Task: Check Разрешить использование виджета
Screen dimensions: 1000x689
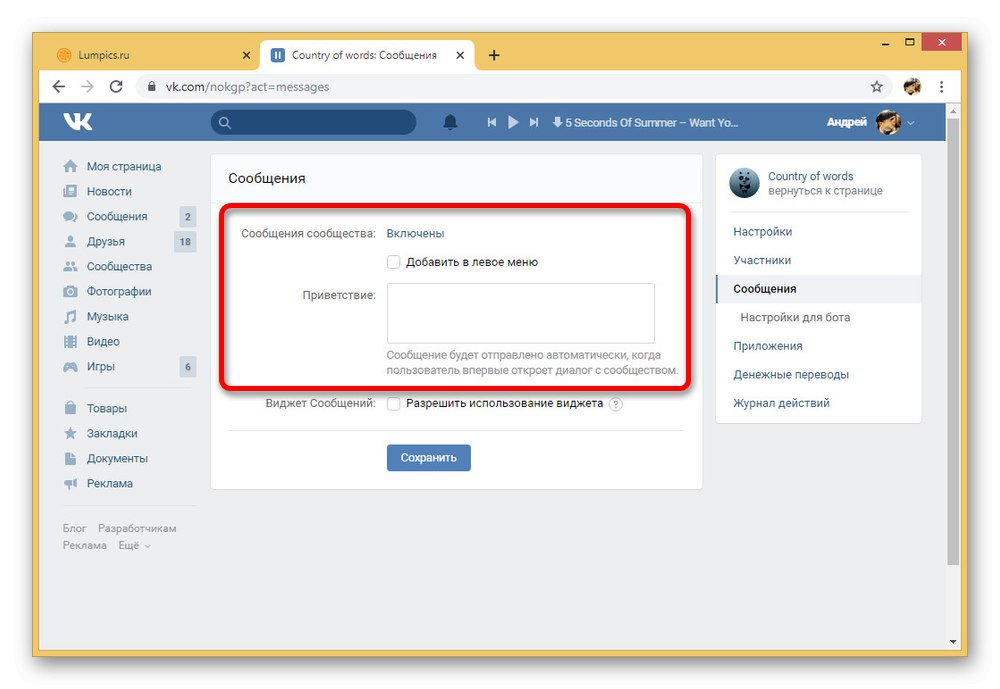Action: coord(393,403)
